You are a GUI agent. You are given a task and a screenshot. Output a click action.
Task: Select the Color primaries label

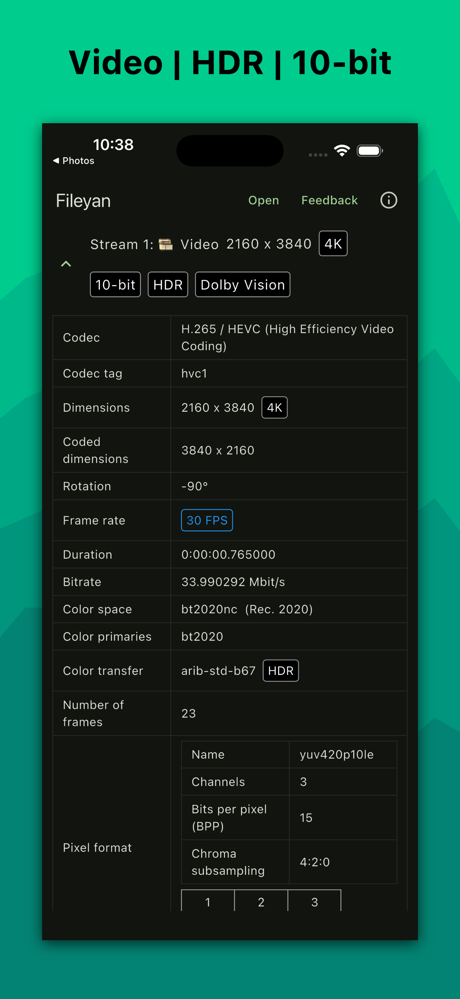pos(107,637)
